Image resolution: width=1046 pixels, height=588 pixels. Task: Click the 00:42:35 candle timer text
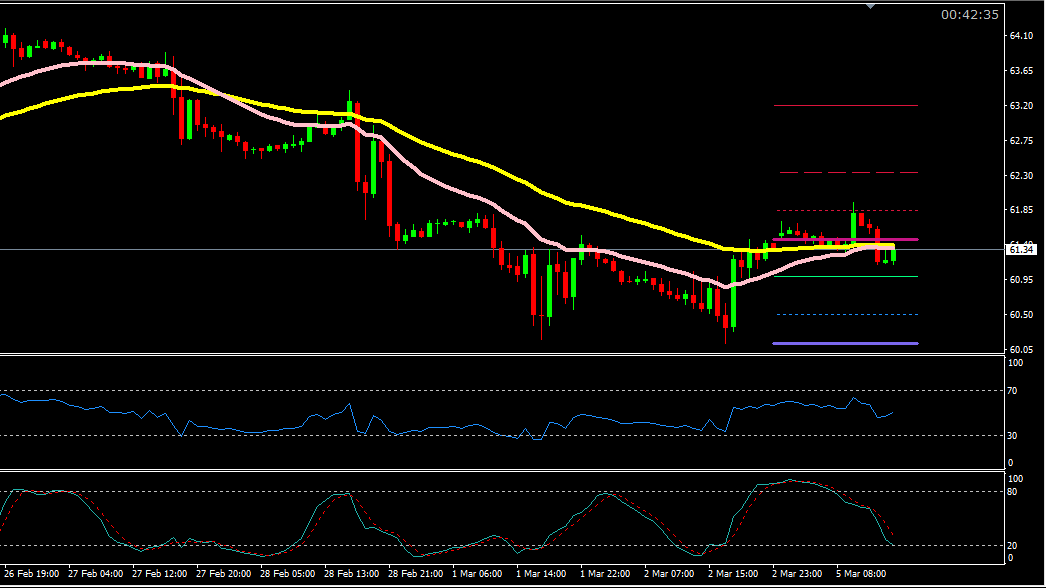click(969, 15)
